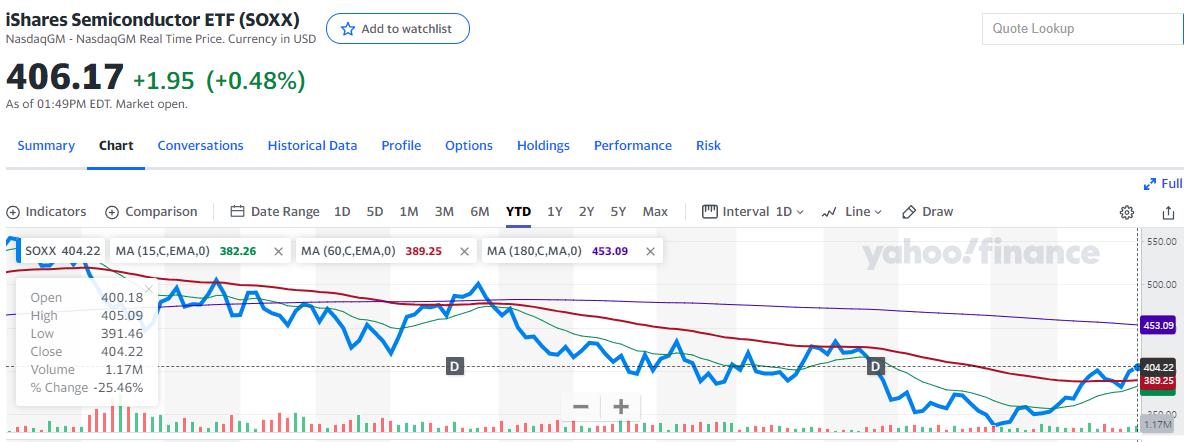The image size is (1184, 442).
Task: Open the Conversations tab
Action: (200, 146)
